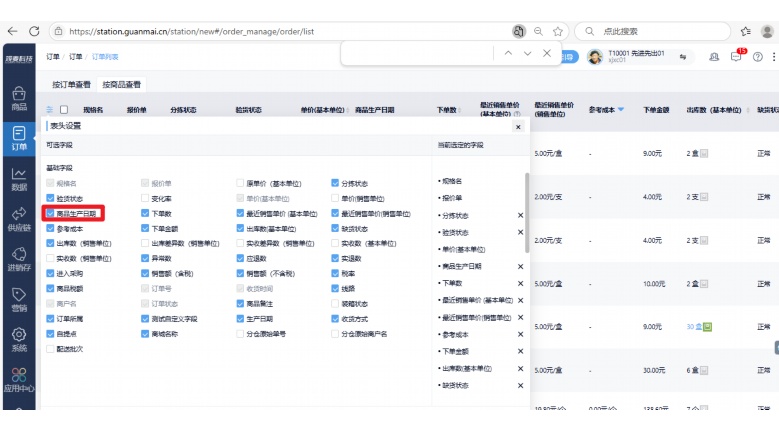Open the 数据 section in sidebar
The image size is (779, 431).
[x=19, y=179]
